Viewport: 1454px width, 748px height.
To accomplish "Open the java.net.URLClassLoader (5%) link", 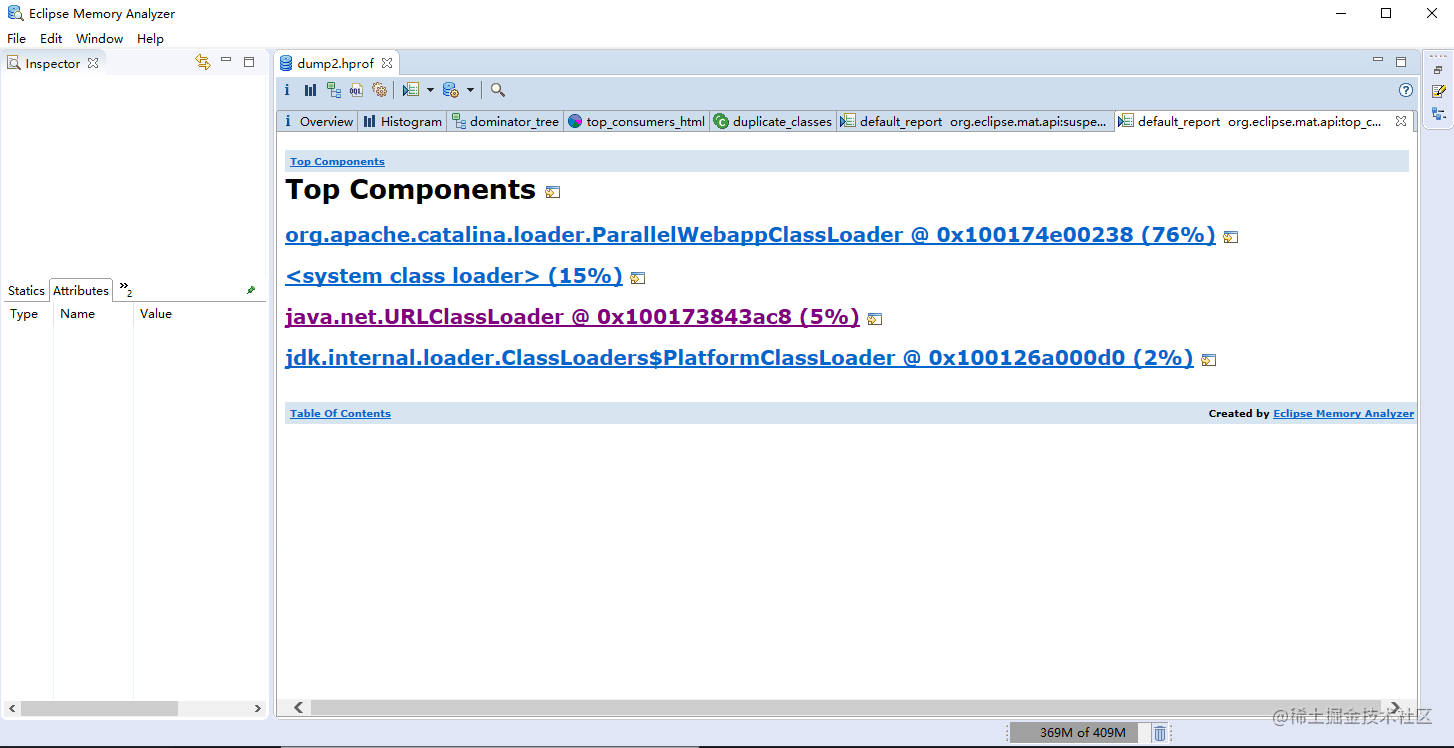I will coord(572,317).
